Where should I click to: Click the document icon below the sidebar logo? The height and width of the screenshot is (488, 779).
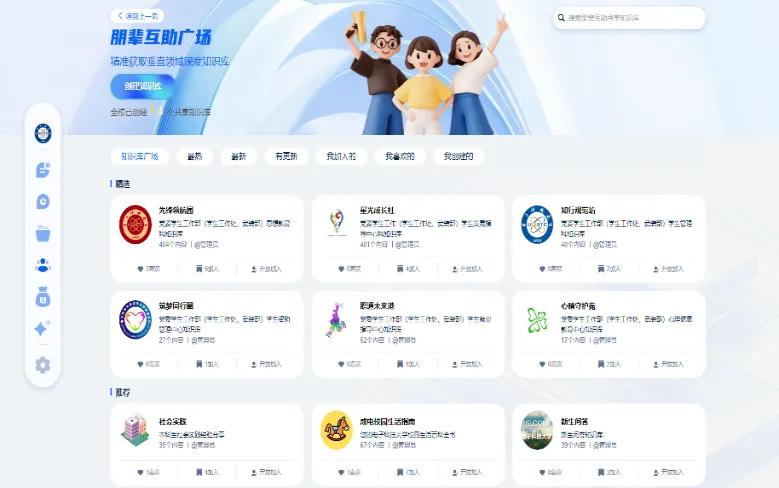[43, 169]
